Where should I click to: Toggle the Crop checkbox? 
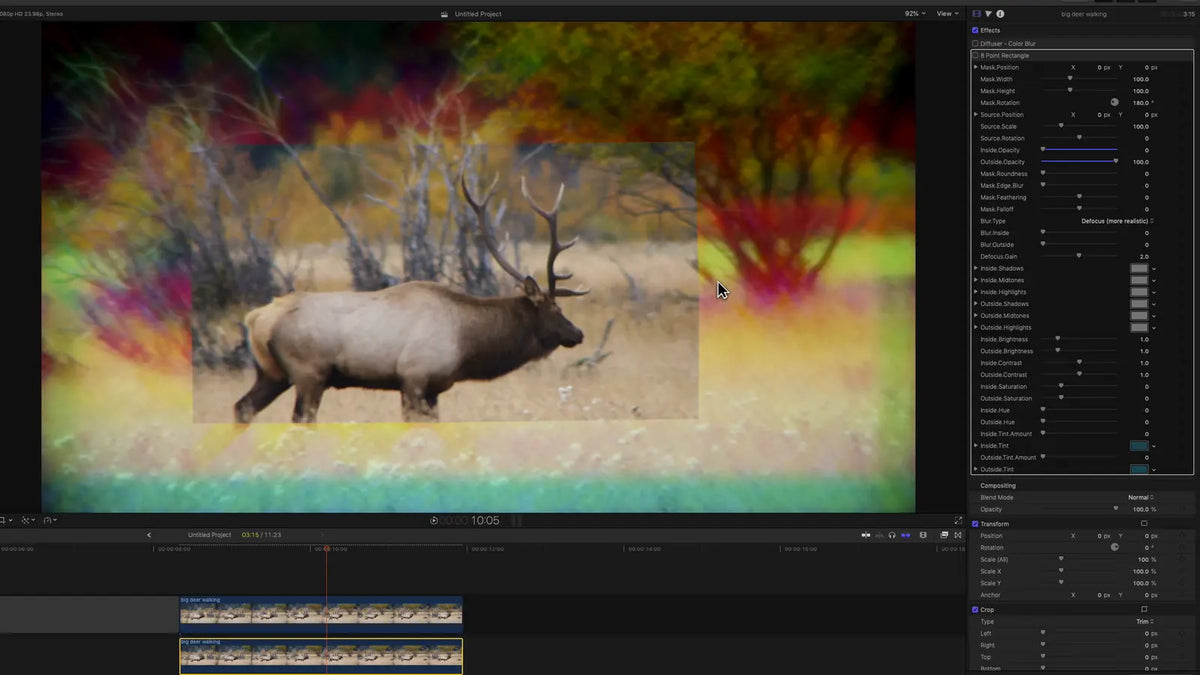[x=976, y=609]
